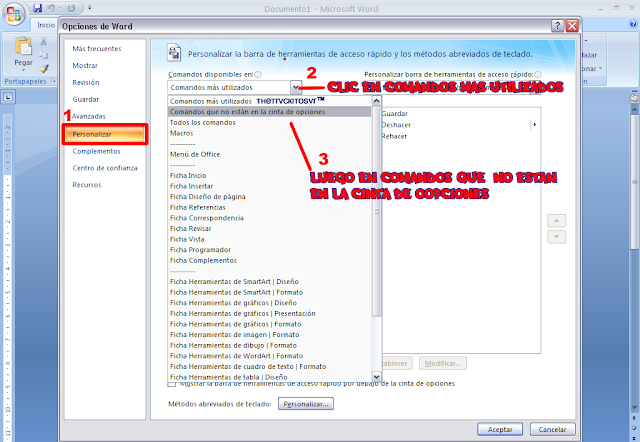Click the Undo icon in quick access toolbar
The width and height of the screenshot is (640, 442).
pos(51,8)
